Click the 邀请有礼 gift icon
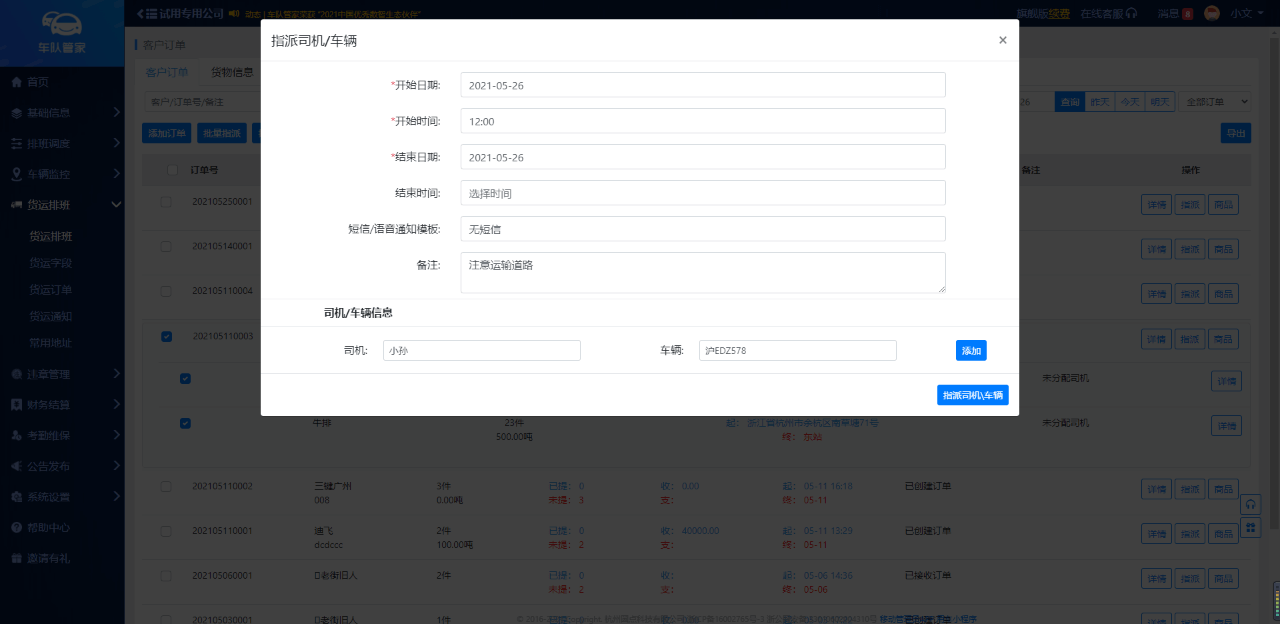Viewport: 1280px width, 624px height. click(x=17, y=558)
